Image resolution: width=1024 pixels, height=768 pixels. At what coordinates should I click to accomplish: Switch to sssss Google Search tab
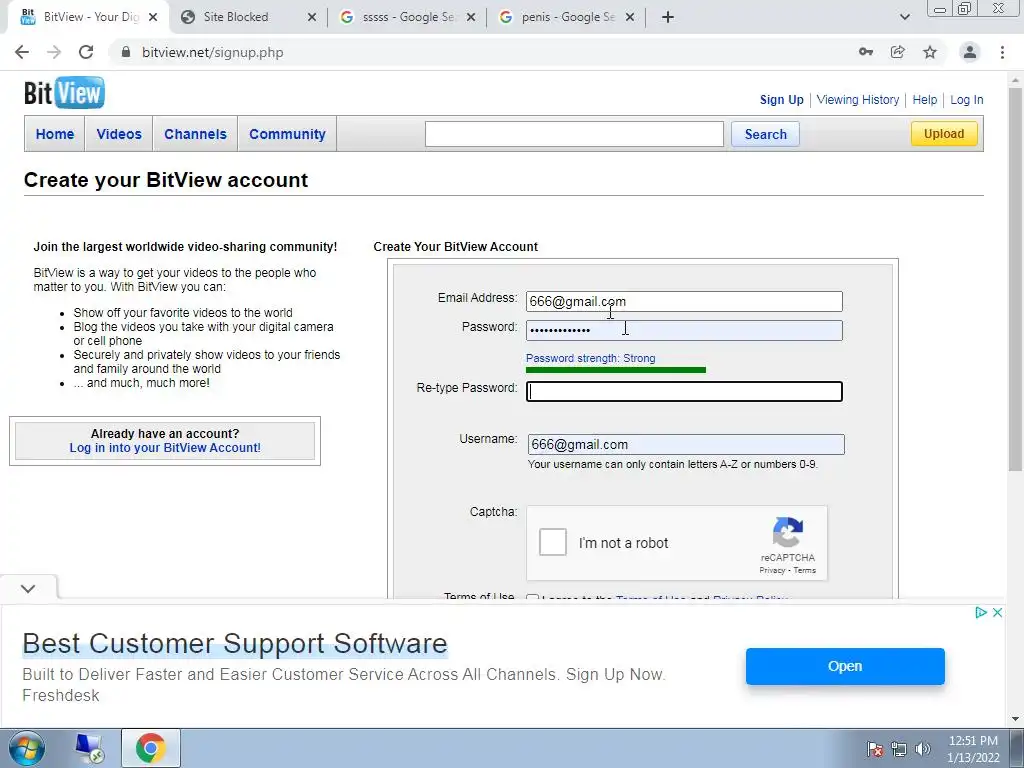(408, 17)
